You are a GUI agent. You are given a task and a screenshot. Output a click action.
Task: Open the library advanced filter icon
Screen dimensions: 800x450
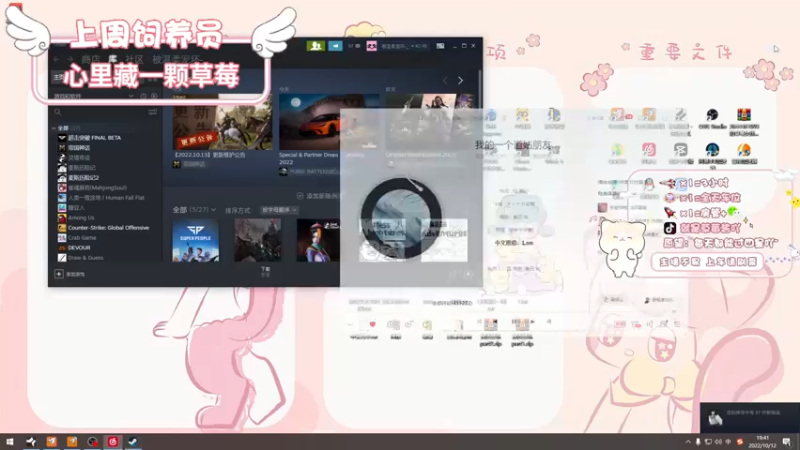pyautogui.click(x=152, y=112)
